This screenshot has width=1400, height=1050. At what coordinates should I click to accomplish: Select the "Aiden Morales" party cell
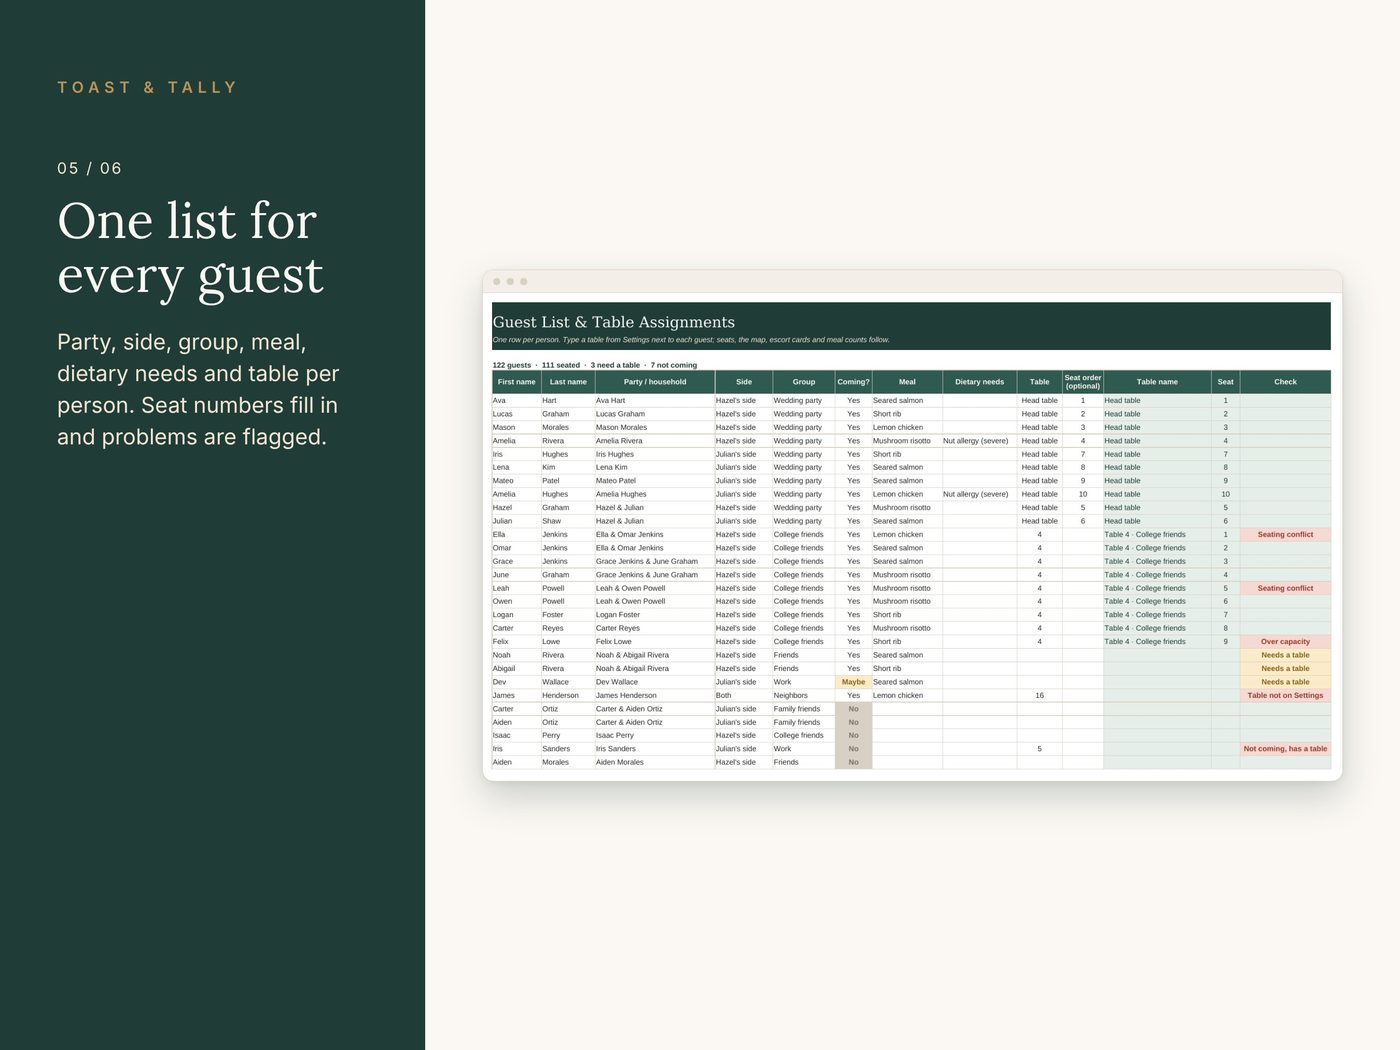pyautogui.click(x=655, y=762)
